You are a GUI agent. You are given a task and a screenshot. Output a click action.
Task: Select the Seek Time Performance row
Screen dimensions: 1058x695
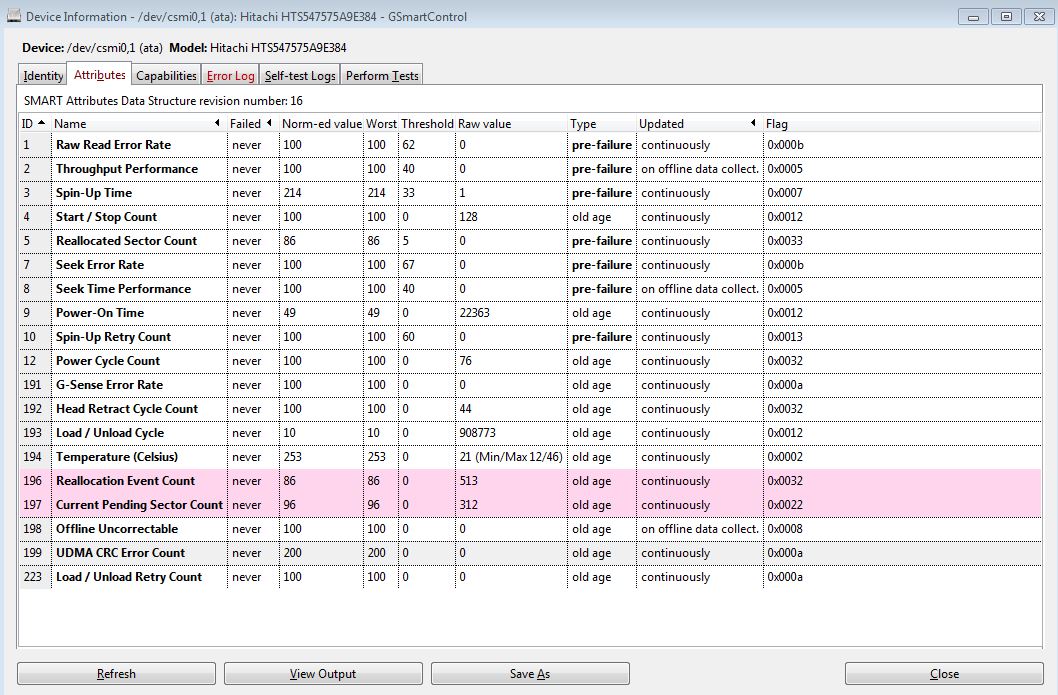(530, 289)
